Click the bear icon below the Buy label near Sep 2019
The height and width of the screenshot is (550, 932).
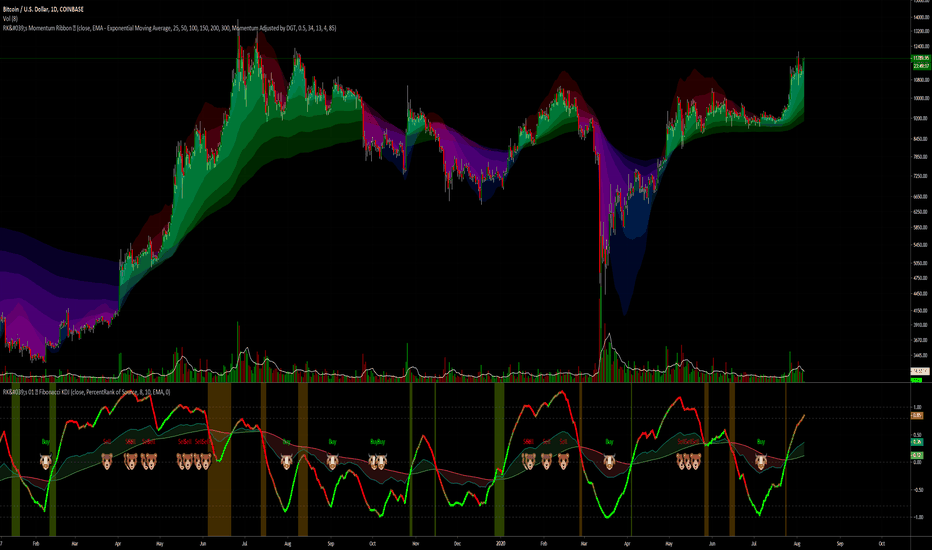click(x=332, y=461)
